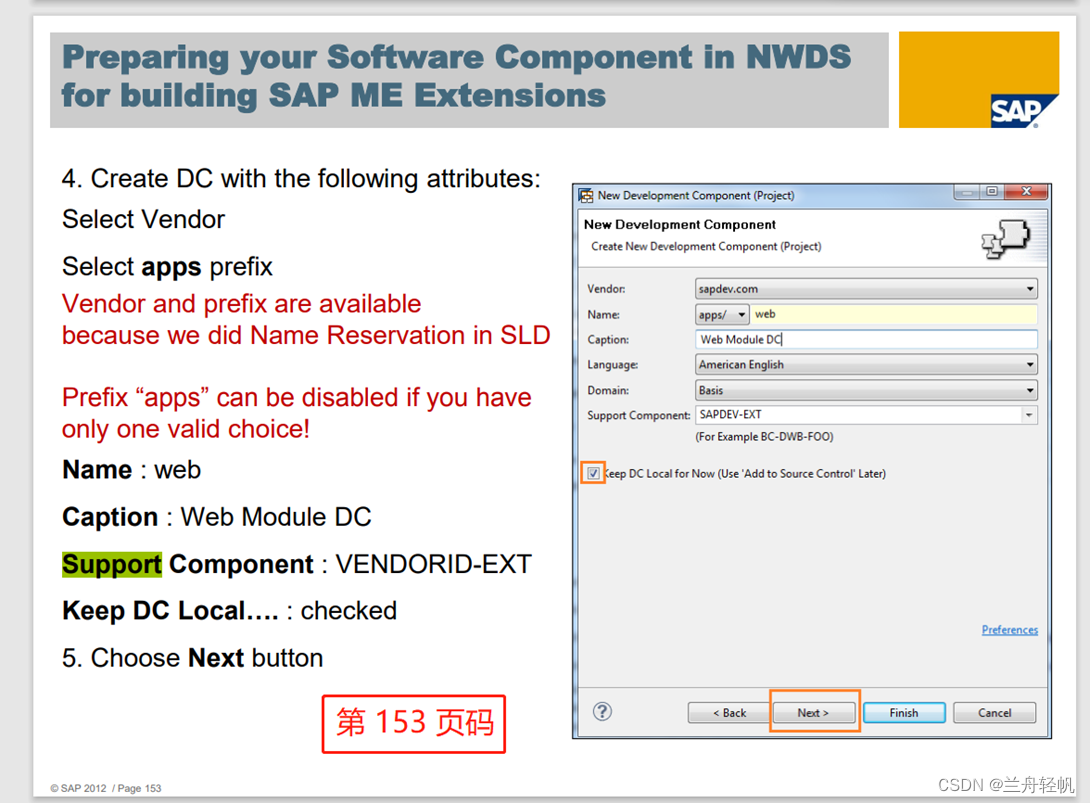1090x803 pixels.
Task: Click the Next button
Action: tap(814, 712)
